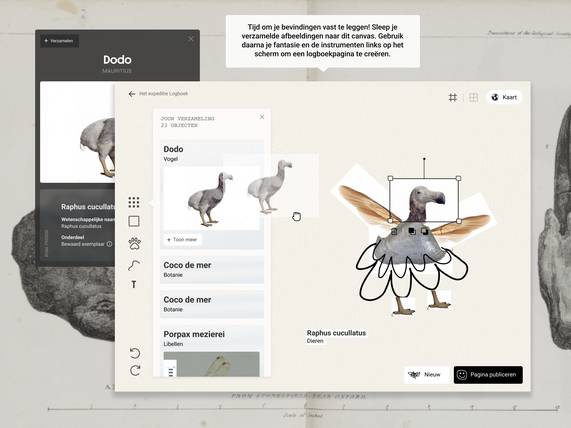Select the paw print stamp tool
This screenshot has height=428, width=571.
[134, 243]
